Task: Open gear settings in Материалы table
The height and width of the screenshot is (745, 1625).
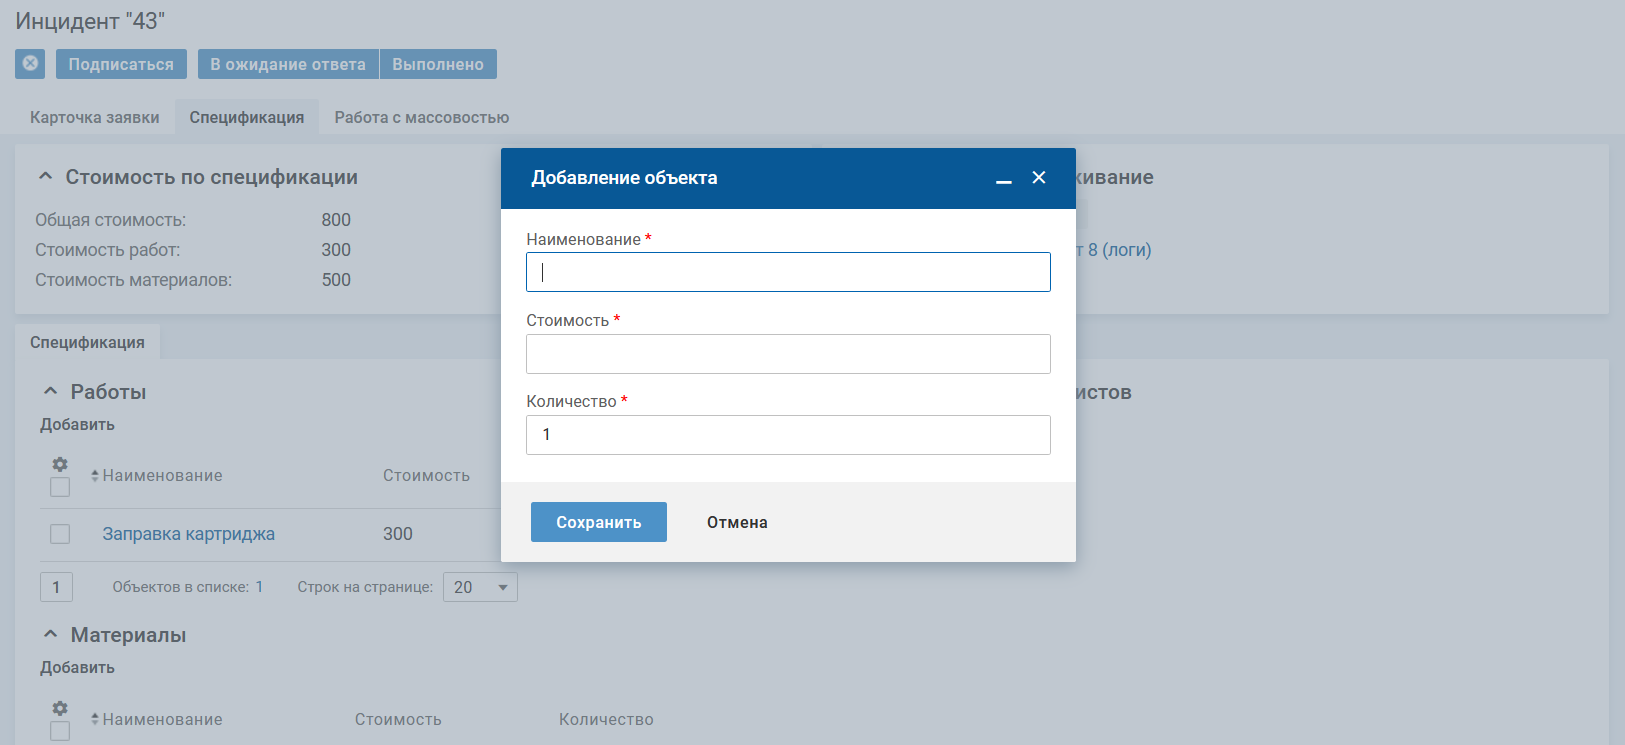Action: pos(60,708)
